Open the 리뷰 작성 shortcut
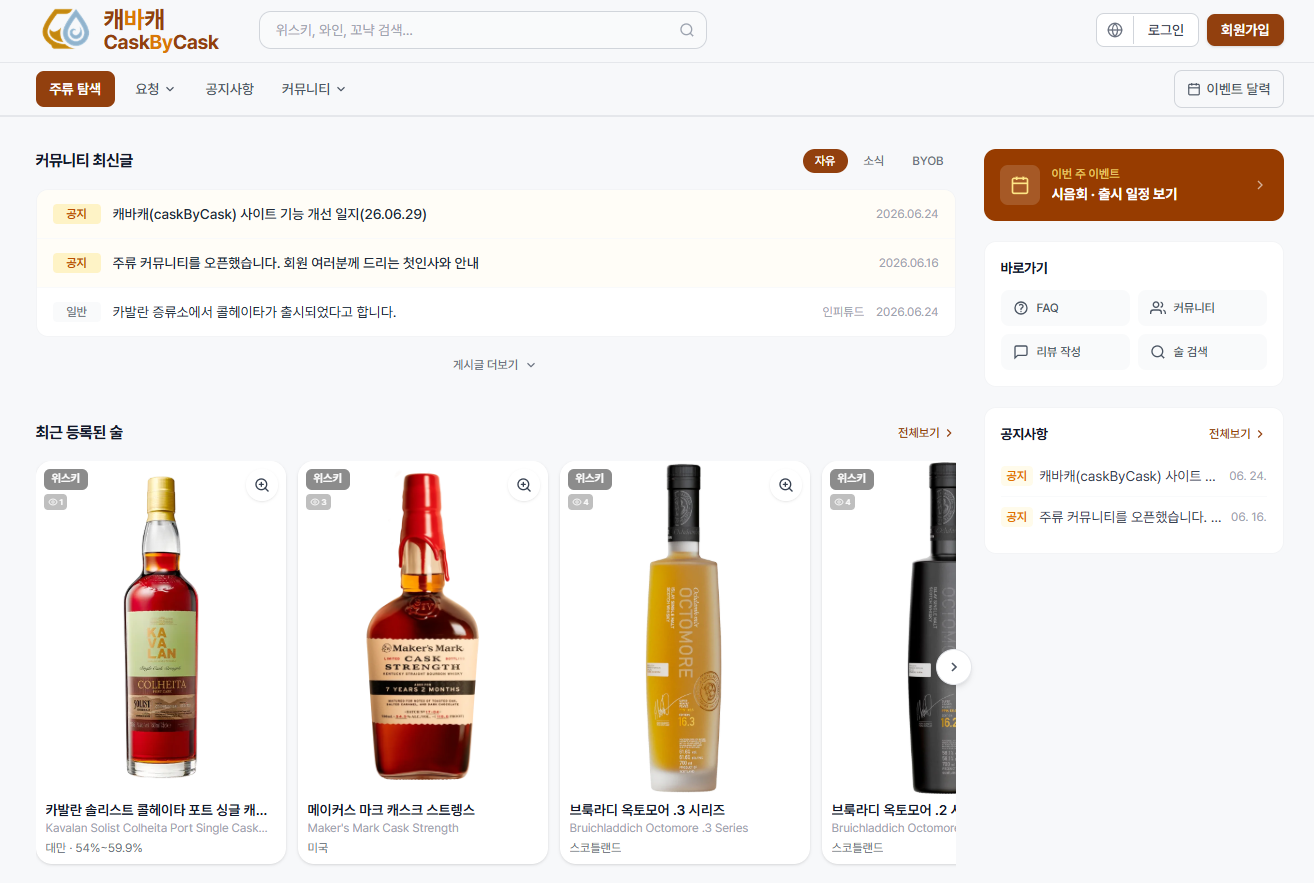 1065,352
